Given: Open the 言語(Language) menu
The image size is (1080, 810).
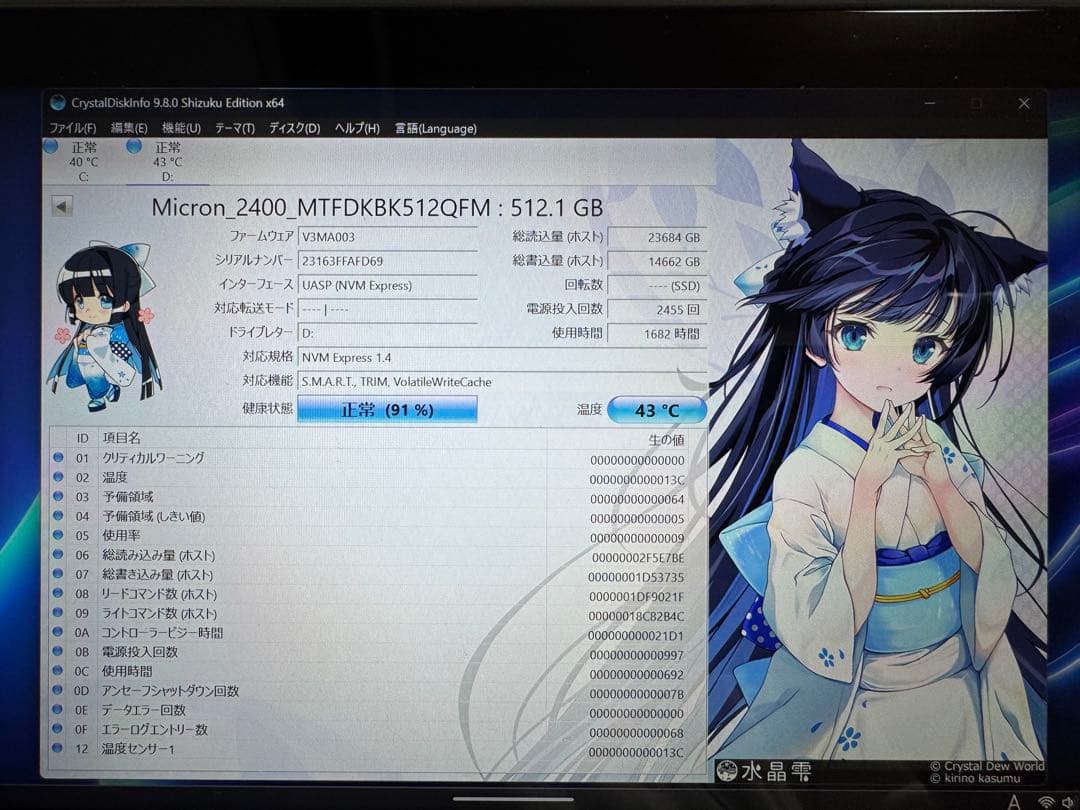Looking at the screenshot, I should pos(435,128).
